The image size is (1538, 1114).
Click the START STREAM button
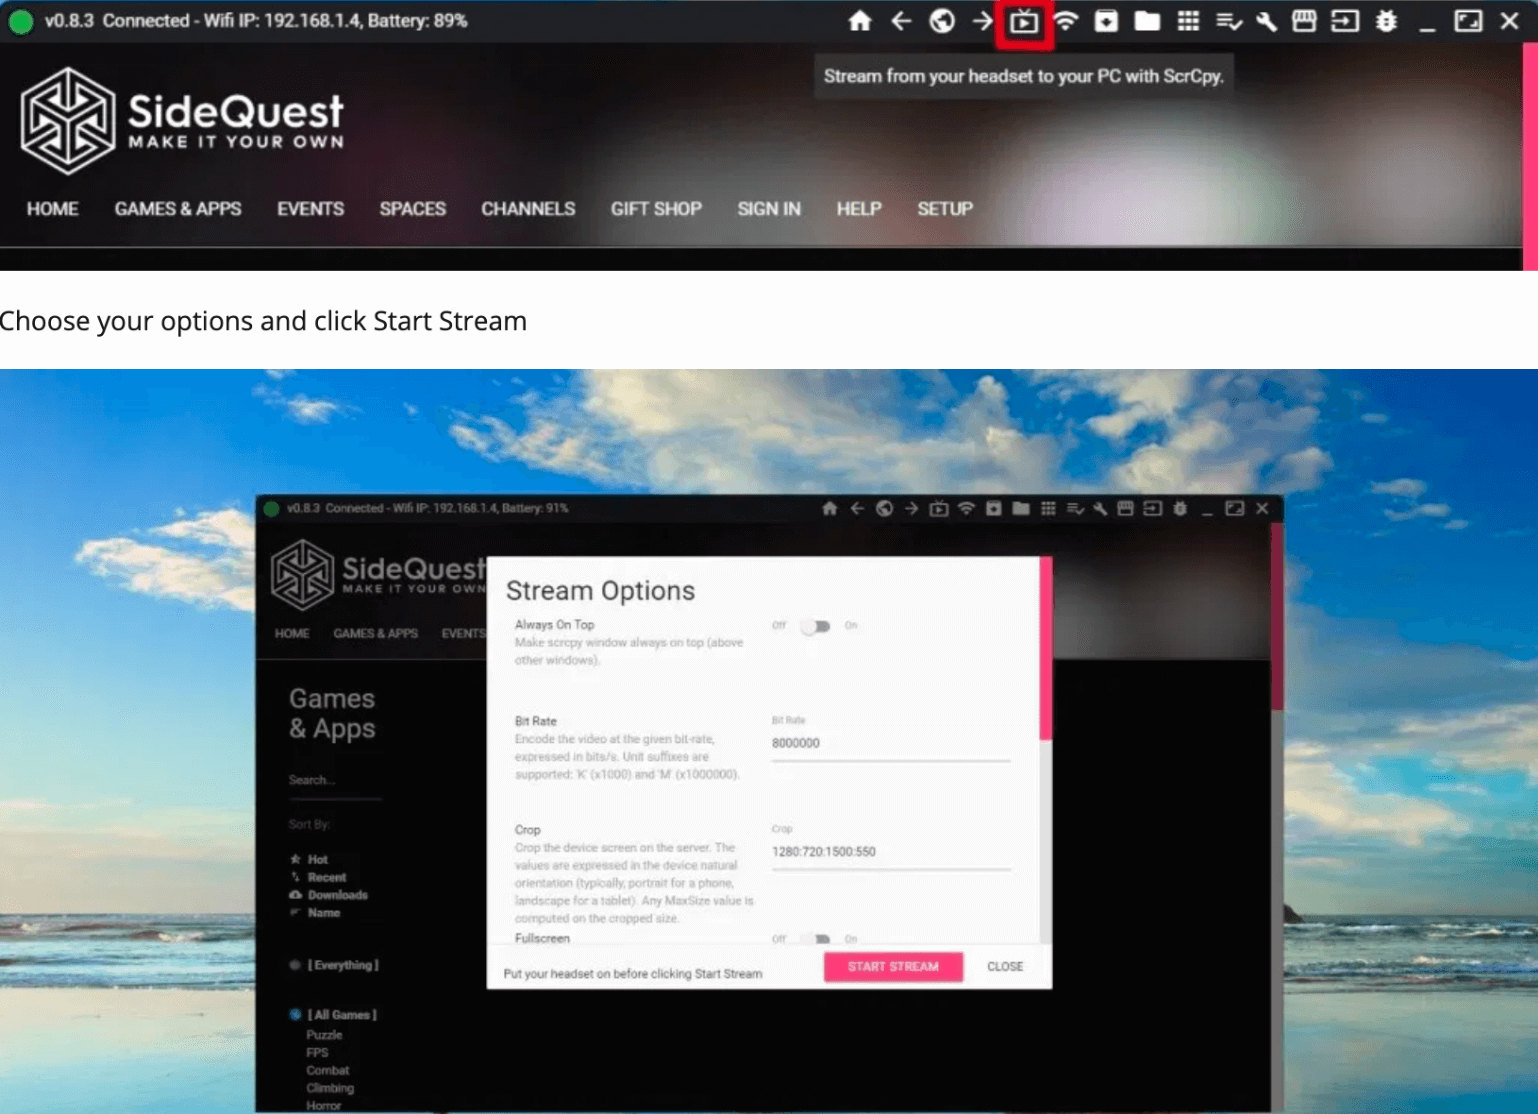[x=892, y=966]
